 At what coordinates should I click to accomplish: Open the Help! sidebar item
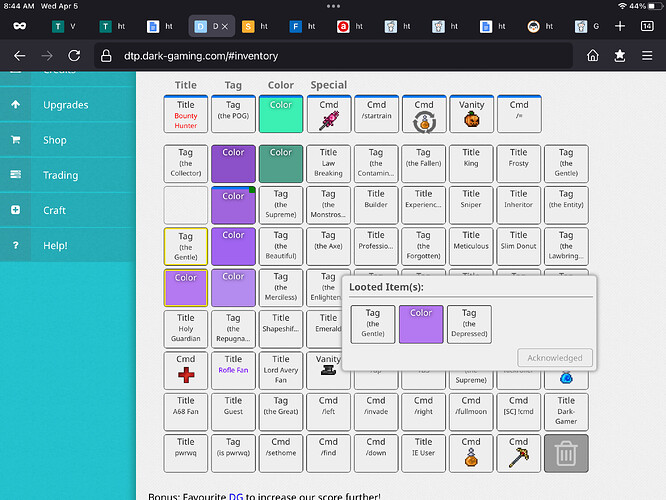pyautogui.click(x=68, y=246)
